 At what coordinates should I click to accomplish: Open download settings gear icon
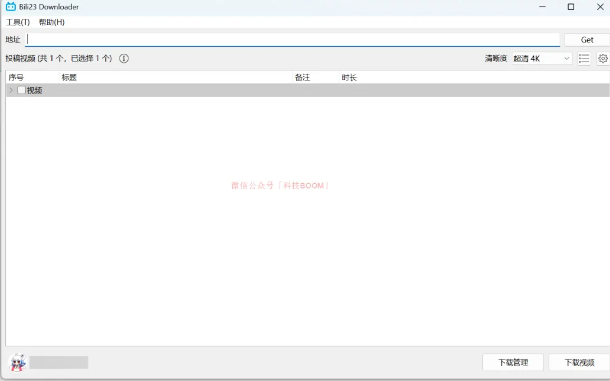point(603,59)
